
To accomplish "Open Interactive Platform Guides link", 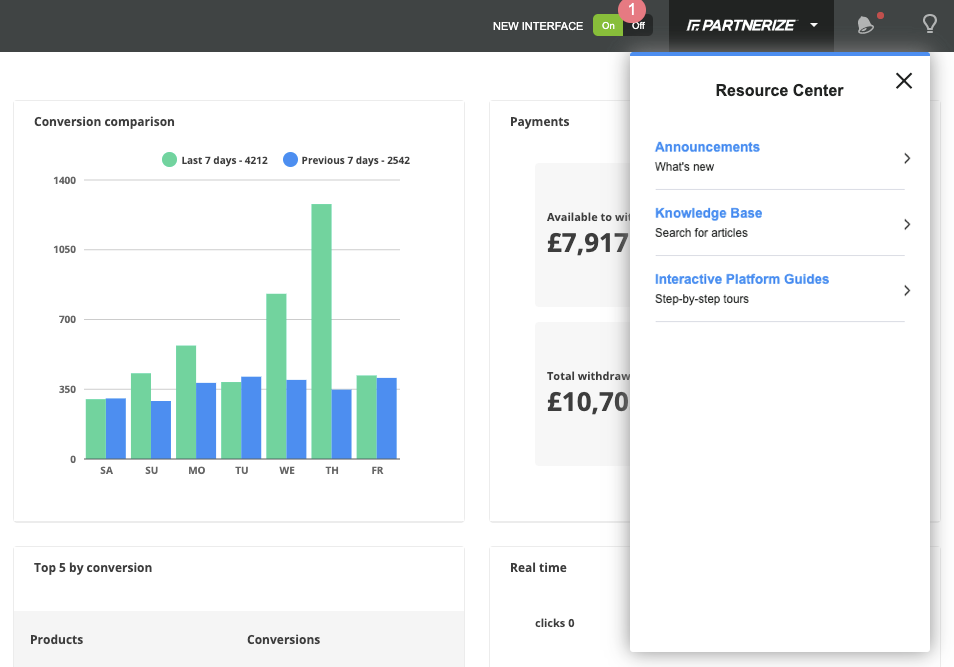I will (742, 279).
